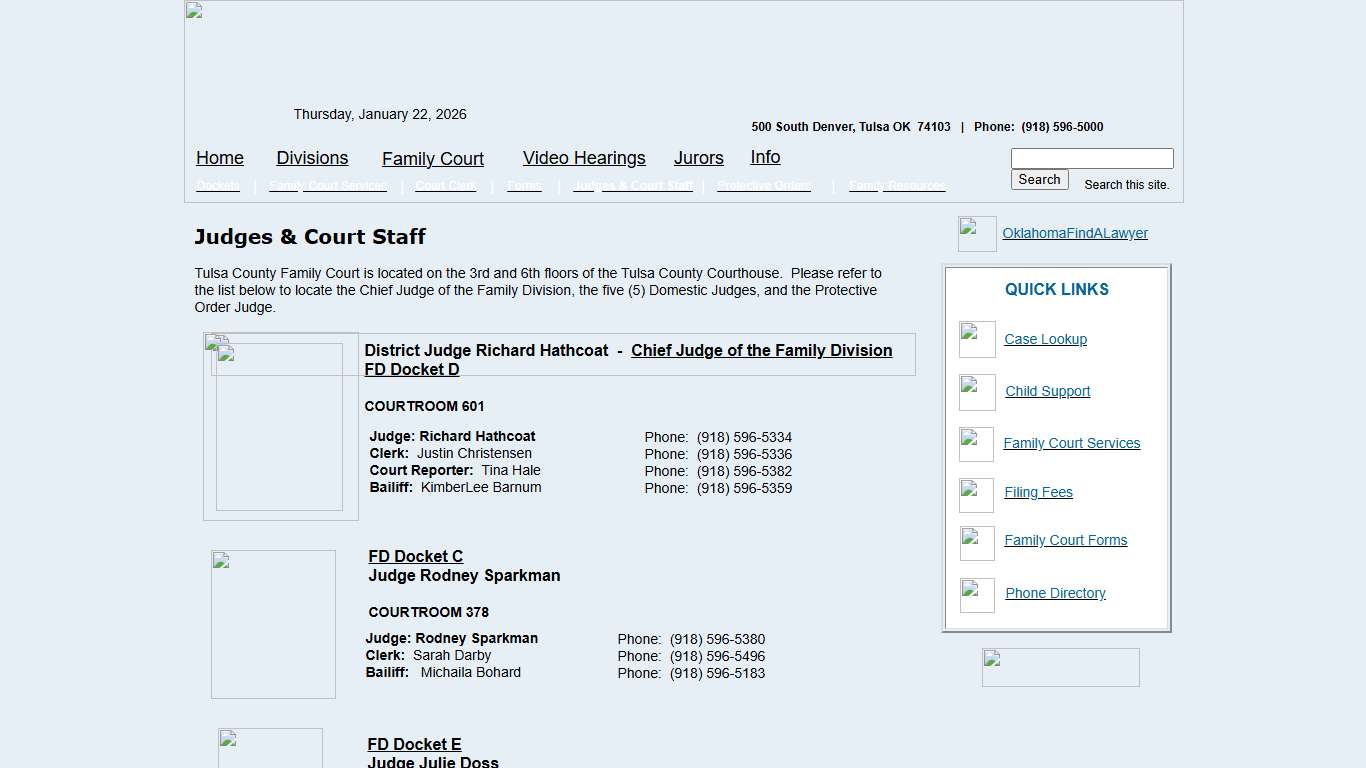The height and width of the screenshot is (768, 1366).
Task: Open Family Court Forms via its icon
Action: click(x=976, y=543)
